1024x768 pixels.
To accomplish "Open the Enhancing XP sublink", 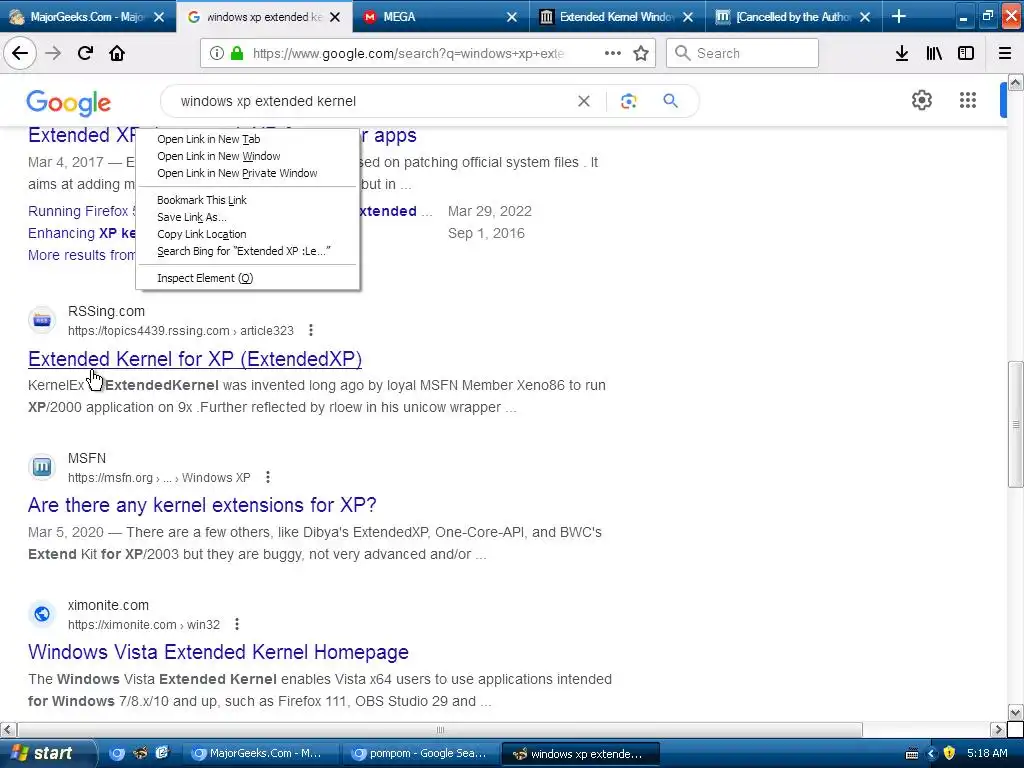I will pyautogui.click(x=82, y=233).
